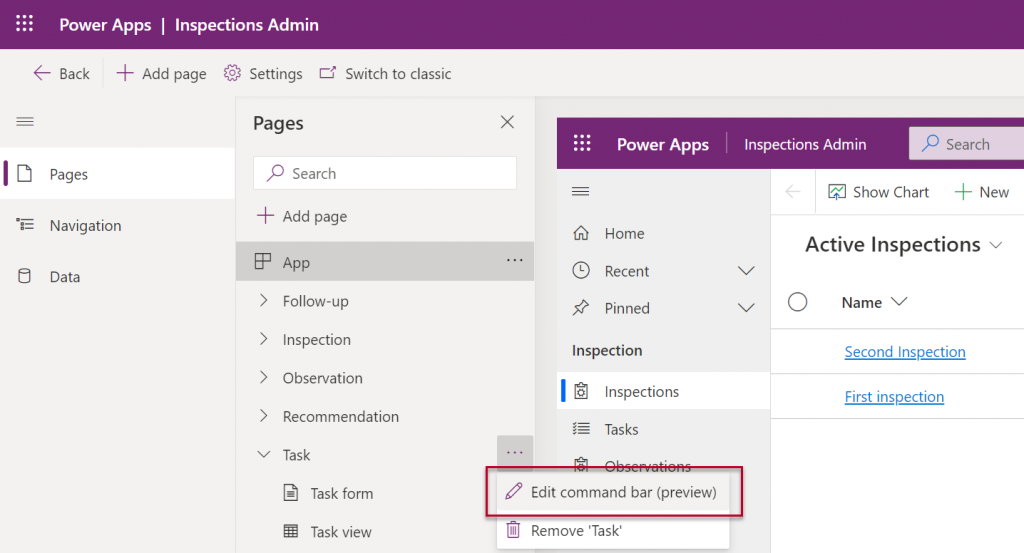Toggle the preview site map hamburger
1024x553 pixels.
coord(581,191)
